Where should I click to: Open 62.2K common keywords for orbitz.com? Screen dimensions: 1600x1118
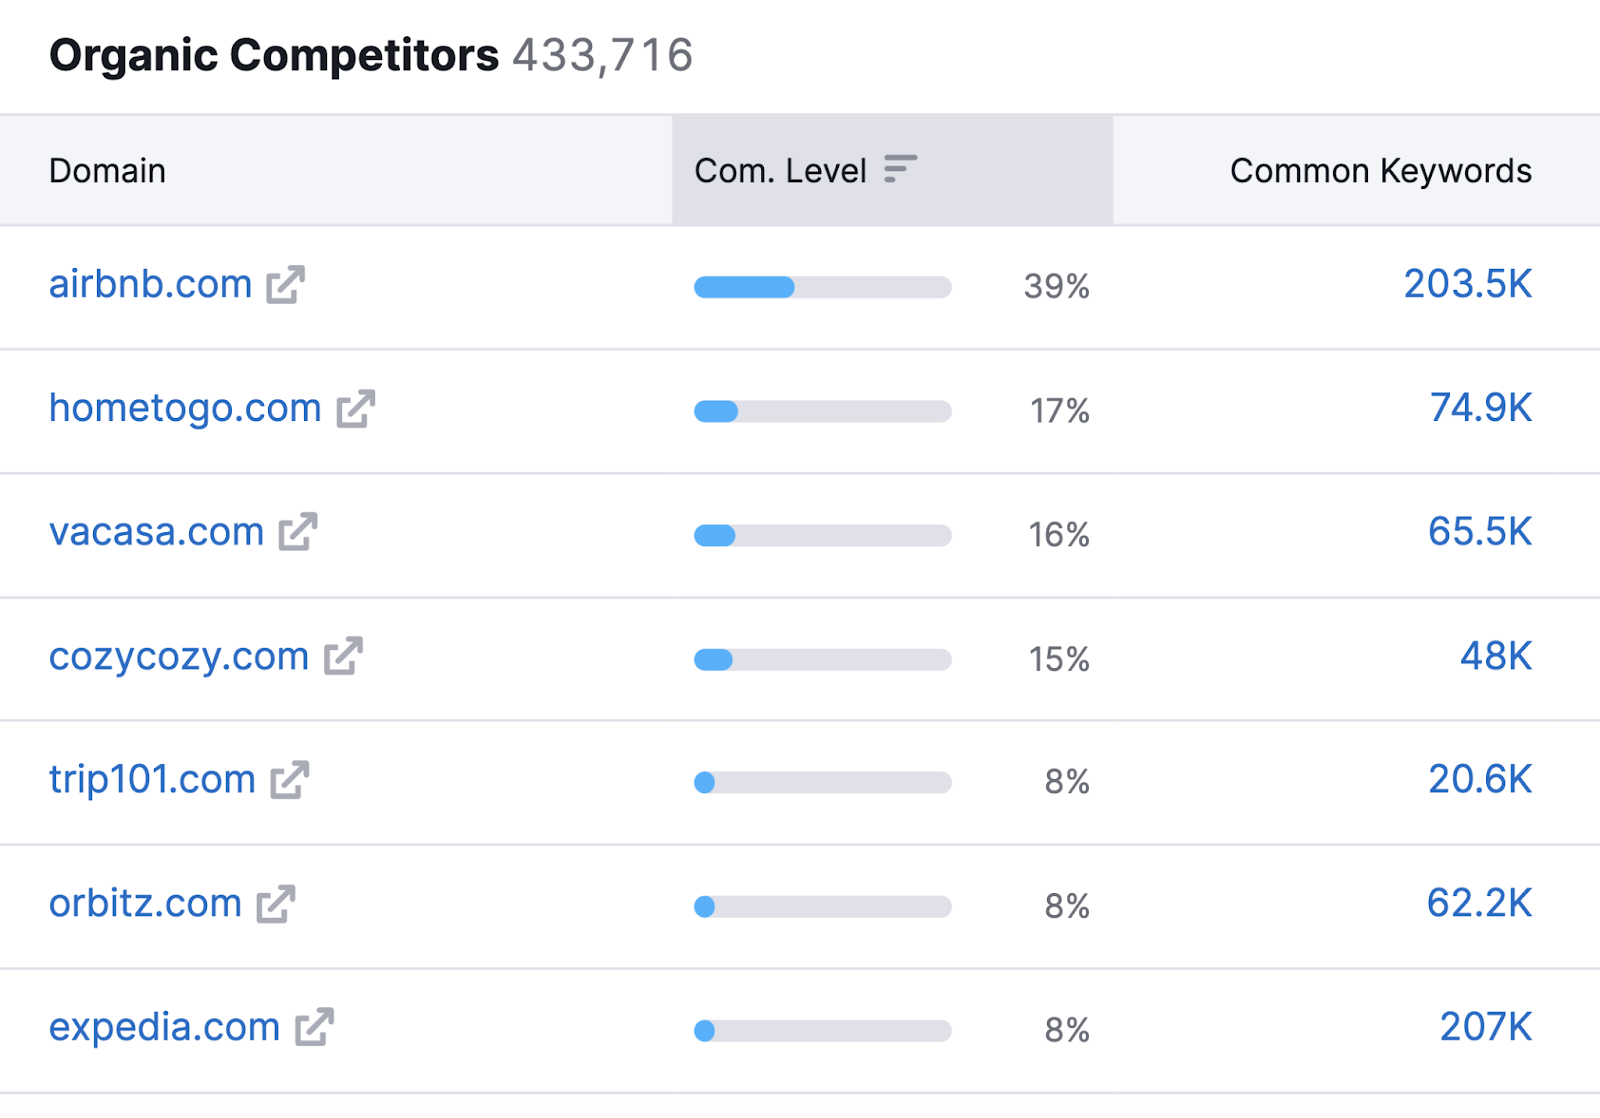point(1479,903)
